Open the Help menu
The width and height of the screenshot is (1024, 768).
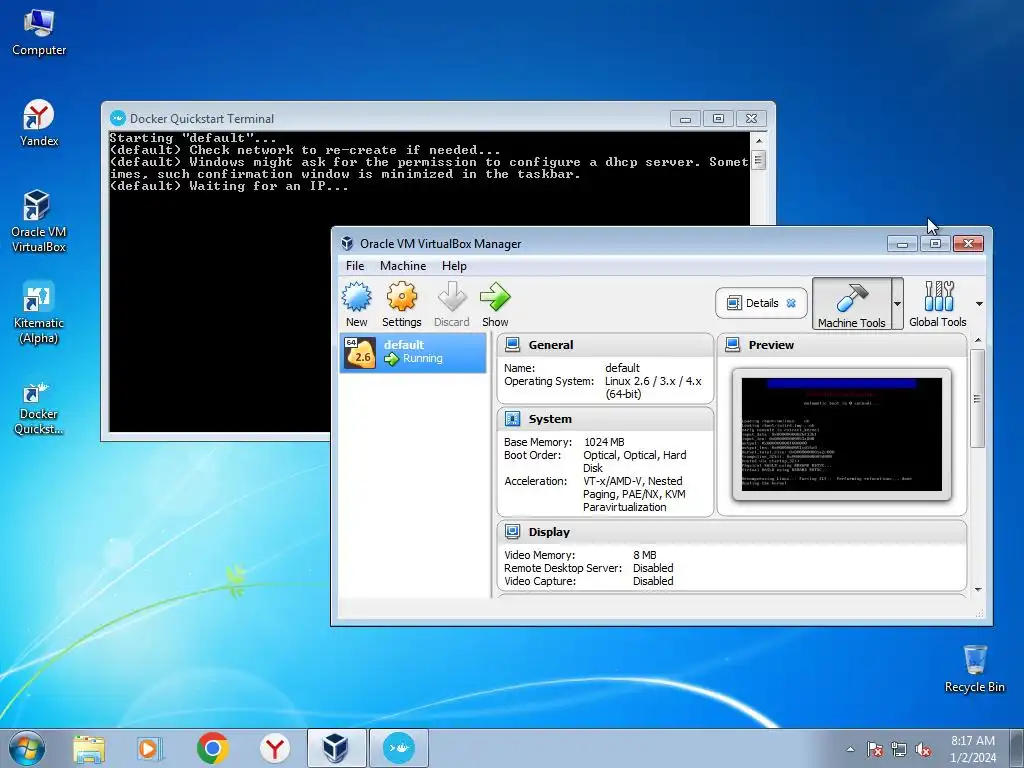point(454,266)
